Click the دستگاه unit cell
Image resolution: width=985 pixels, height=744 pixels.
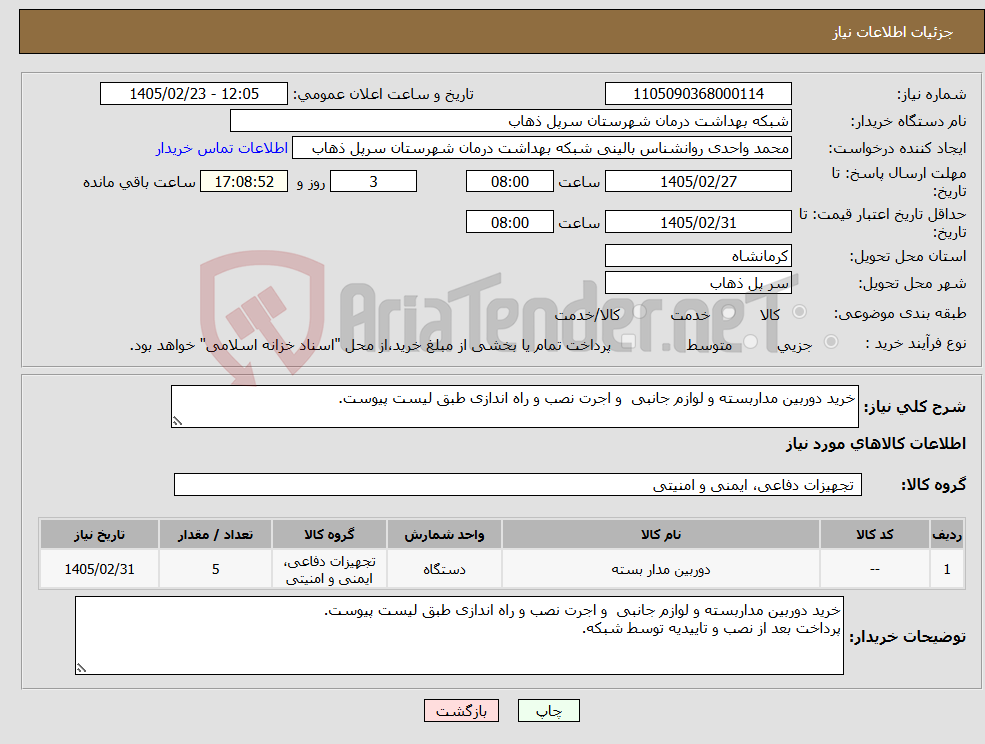pos(444,569)
